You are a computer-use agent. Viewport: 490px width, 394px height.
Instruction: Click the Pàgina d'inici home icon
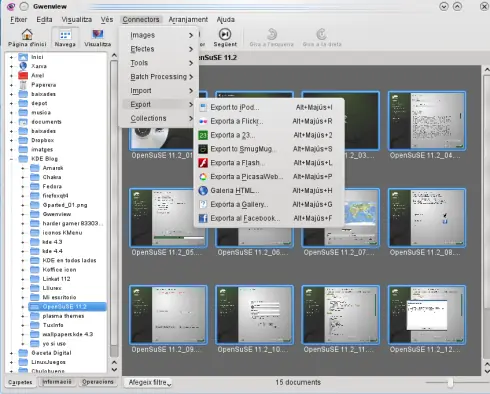(x=27, y=34)
